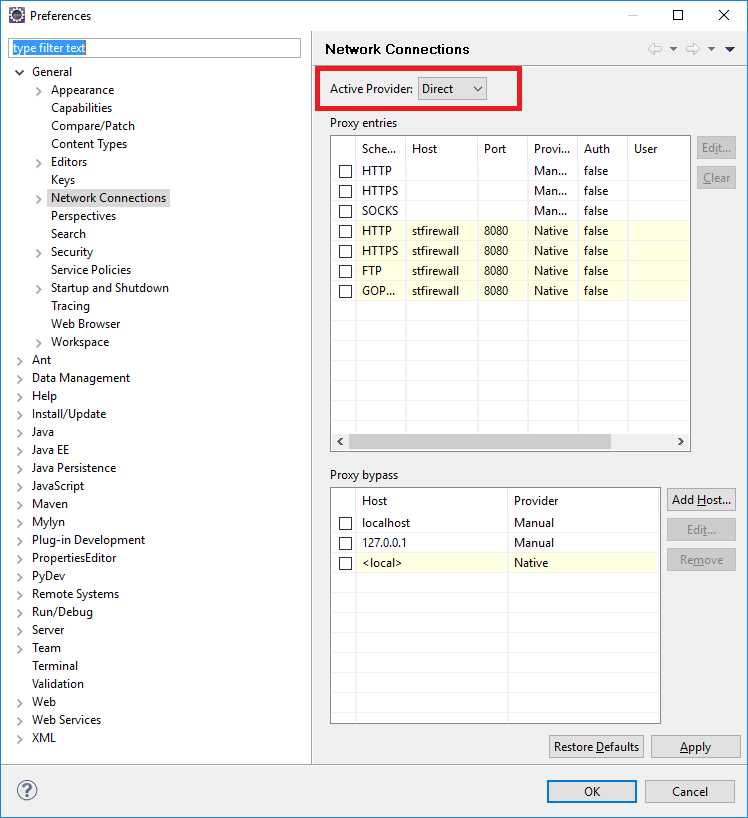748x818 pixels.
Task: Toggle the SOCKS proxy entry checkbox
Action: click(x=345, y=211)
